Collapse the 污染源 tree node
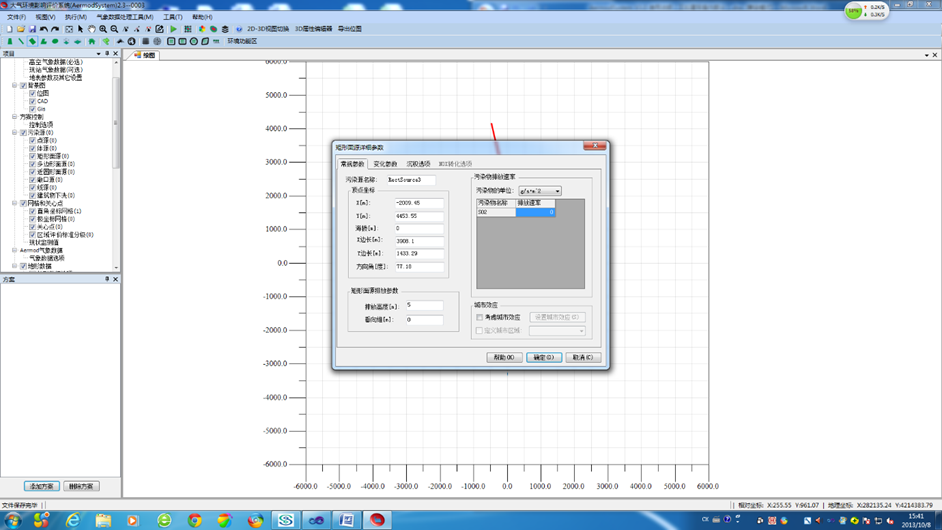Viewport: 942px width, 530px height. coord(14,133)
